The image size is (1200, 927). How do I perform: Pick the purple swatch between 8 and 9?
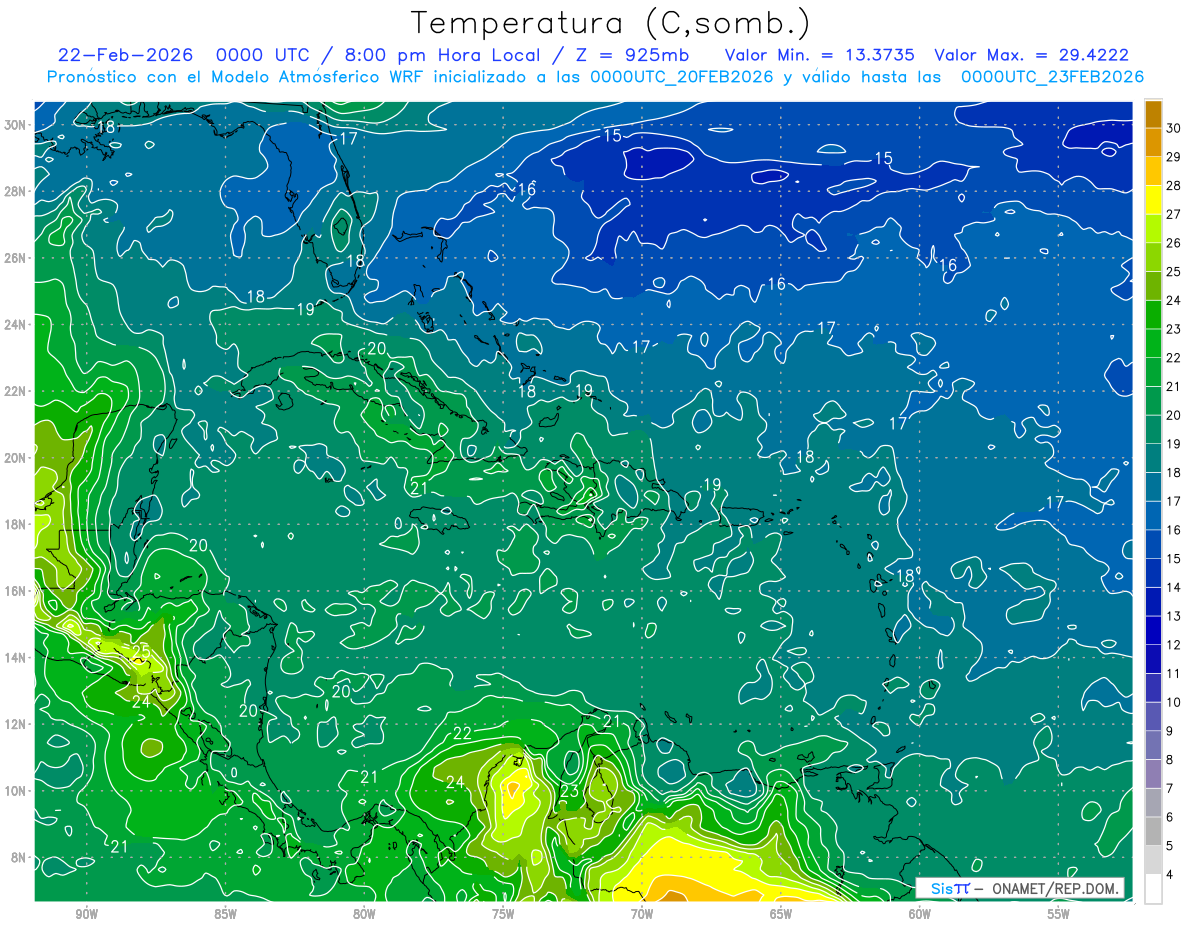click(1153, 746)
